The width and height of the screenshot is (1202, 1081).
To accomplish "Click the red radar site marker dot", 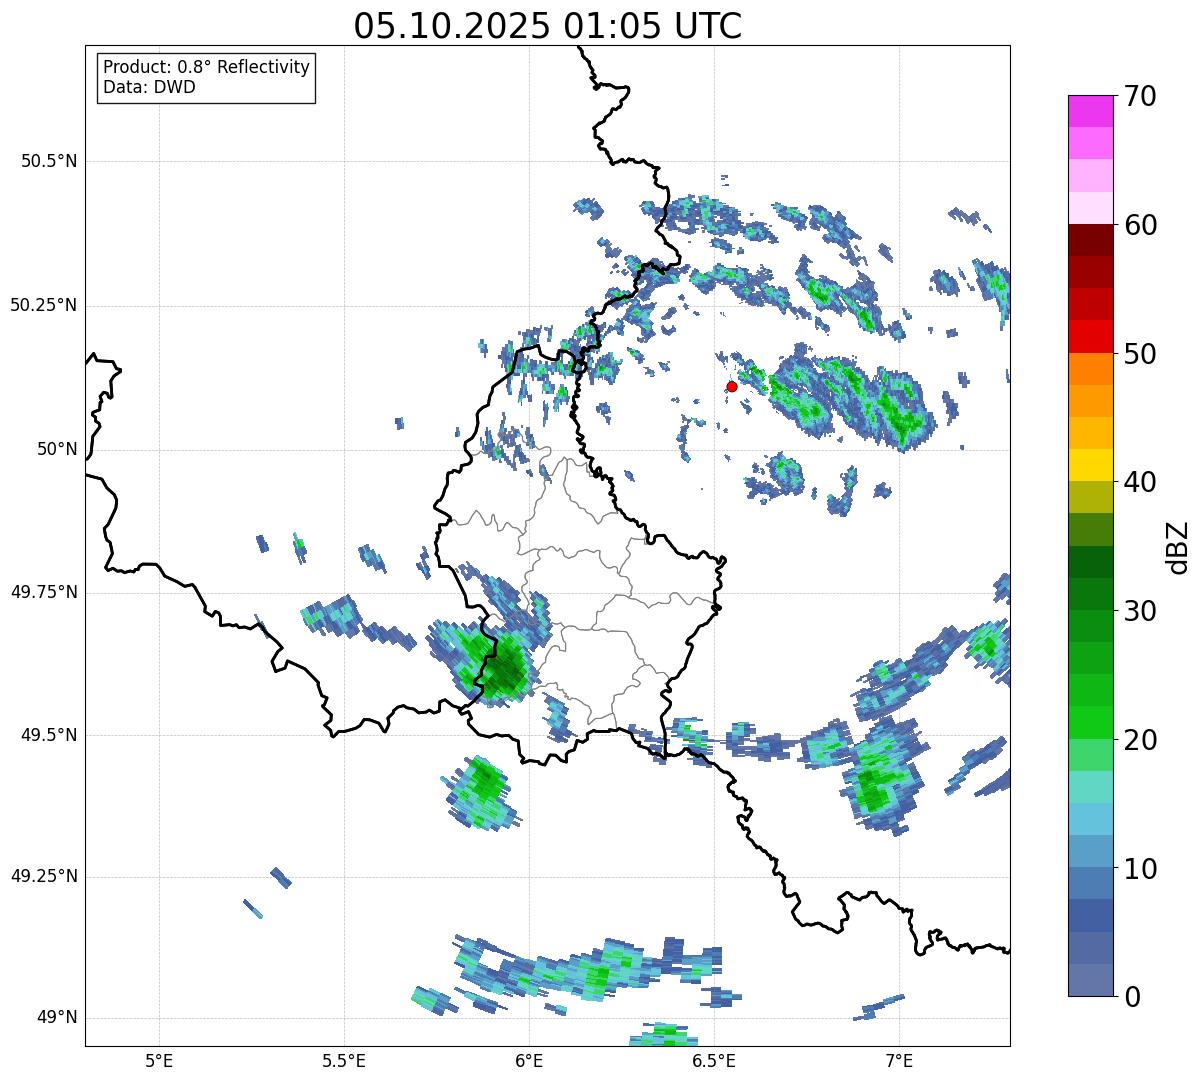I will pyautogui.click(x=732, y=386).
